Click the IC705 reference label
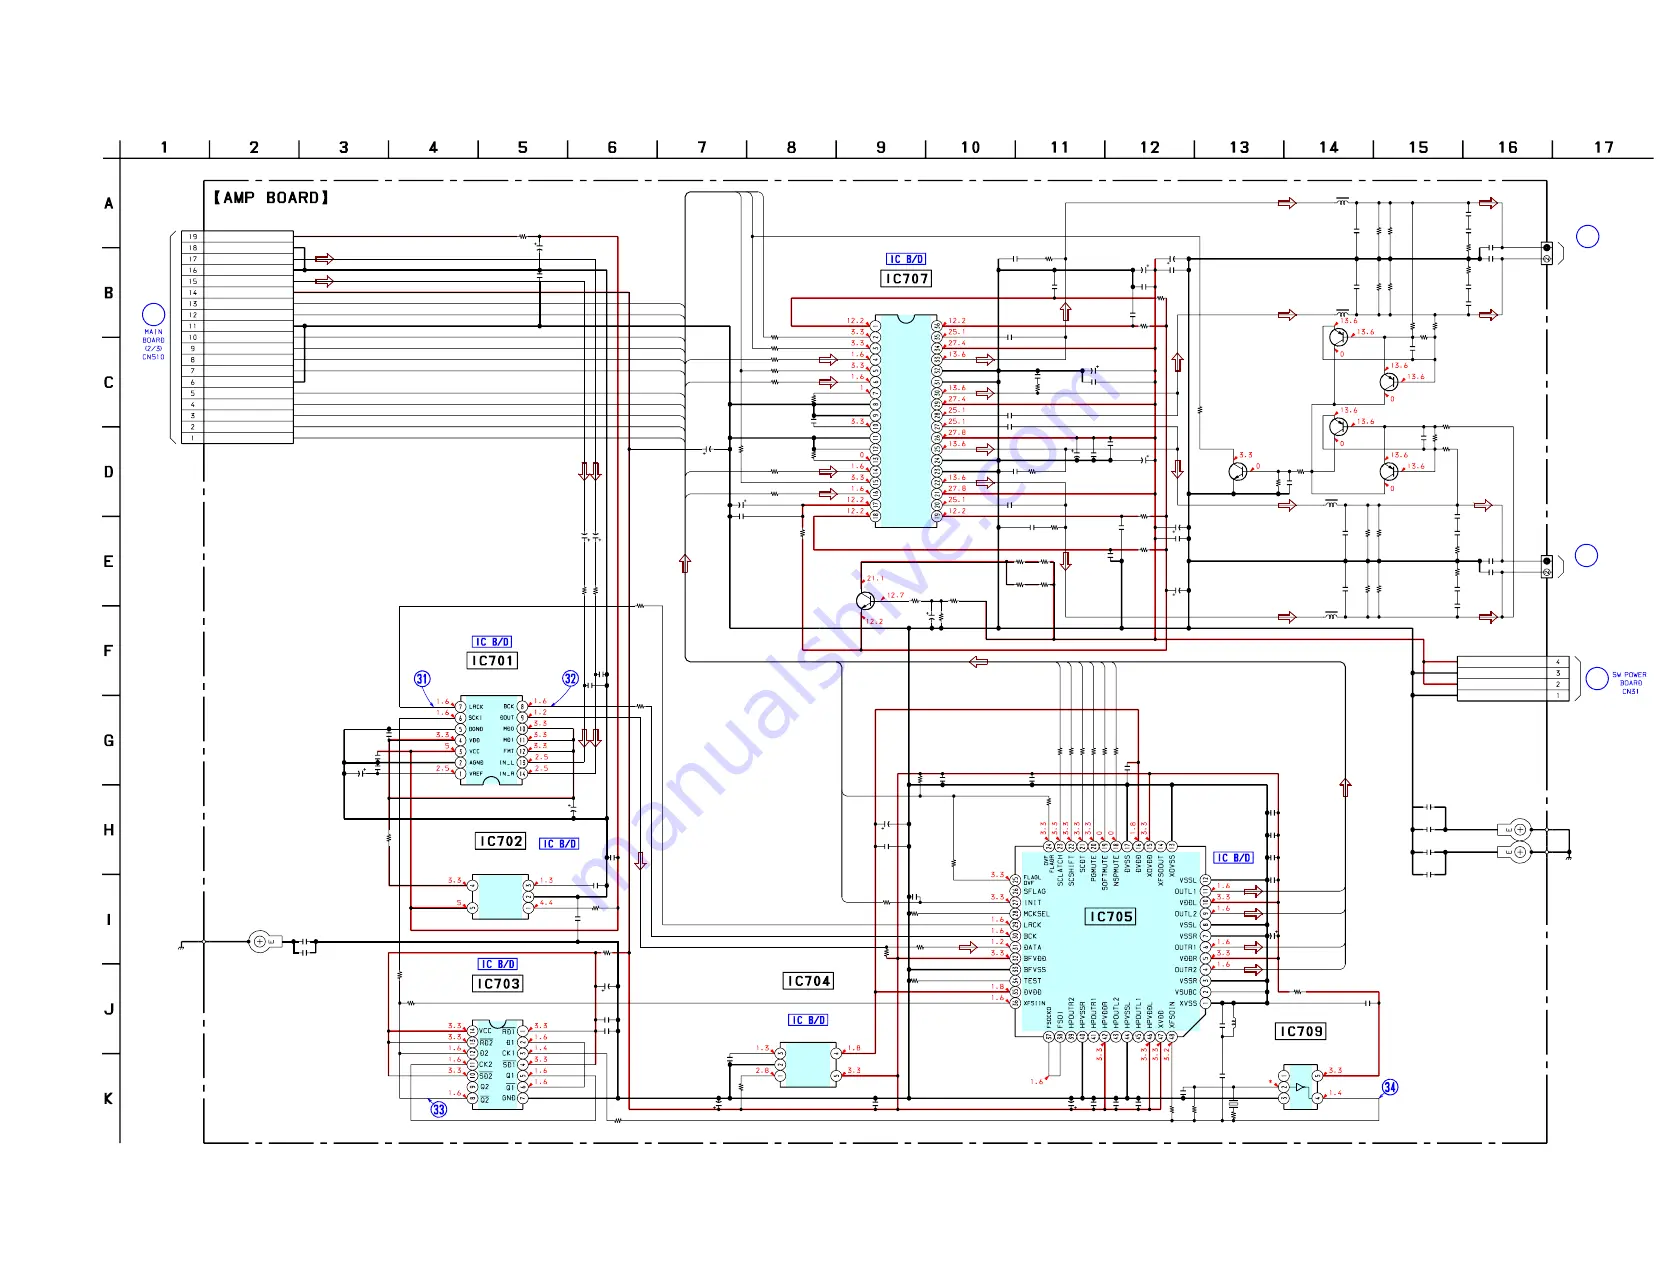The image size is (1680, 1263). [x=1111, y=916]
